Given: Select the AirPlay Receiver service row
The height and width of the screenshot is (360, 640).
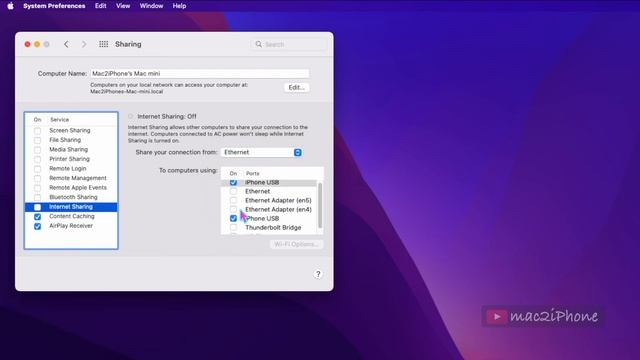Looking at the screenshot, I should click(71, 226).
